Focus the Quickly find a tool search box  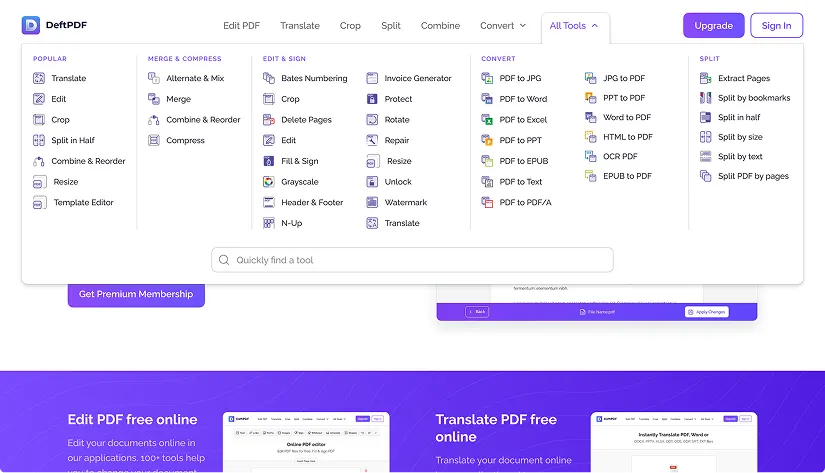[x=412, y=260]
